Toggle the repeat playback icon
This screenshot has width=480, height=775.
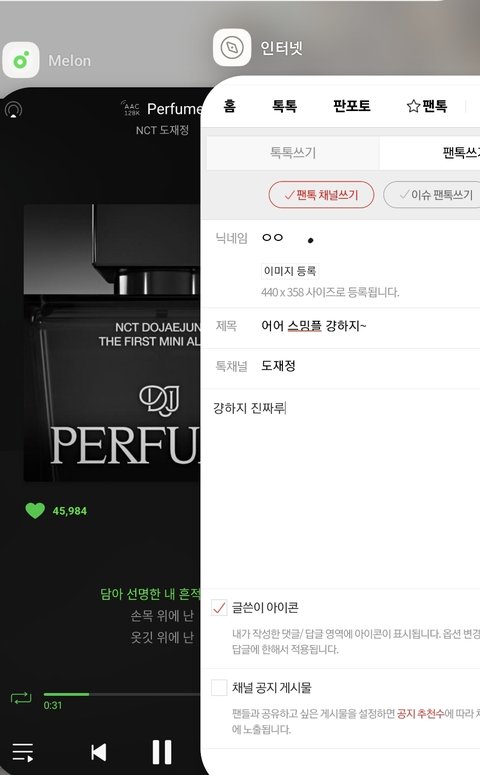(21, 698)
